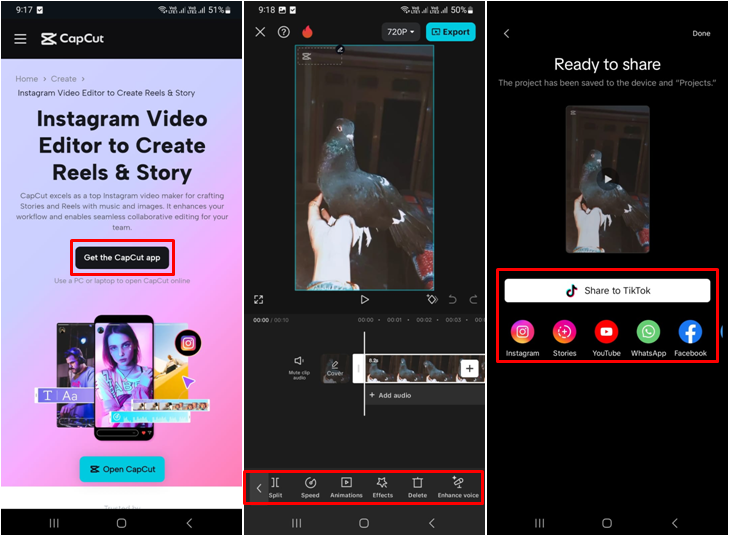Tap the red flame icon in editor
Image resolution: width=729 pixels, height=535 pixels.
[x=307, y=32]
